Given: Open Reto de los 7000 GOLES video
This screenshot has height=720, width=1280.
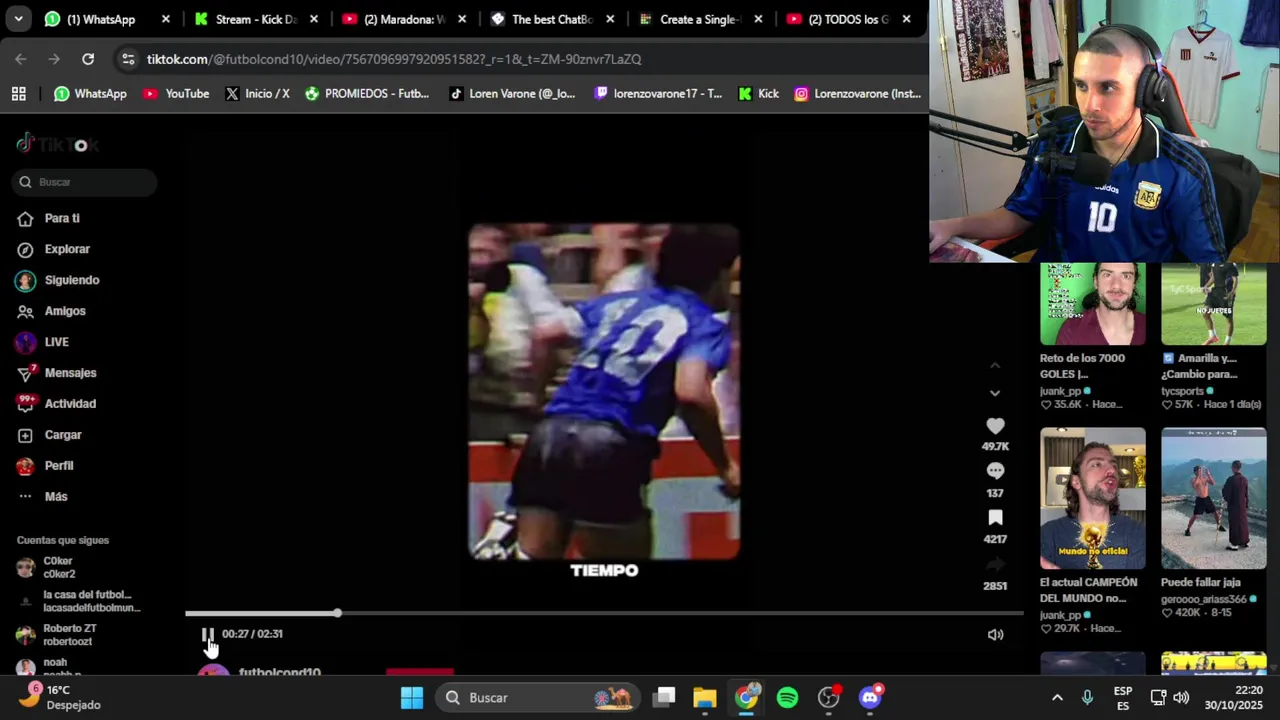Looking at the screenshot, I should pyautogui.click(x=1092, y=304).
